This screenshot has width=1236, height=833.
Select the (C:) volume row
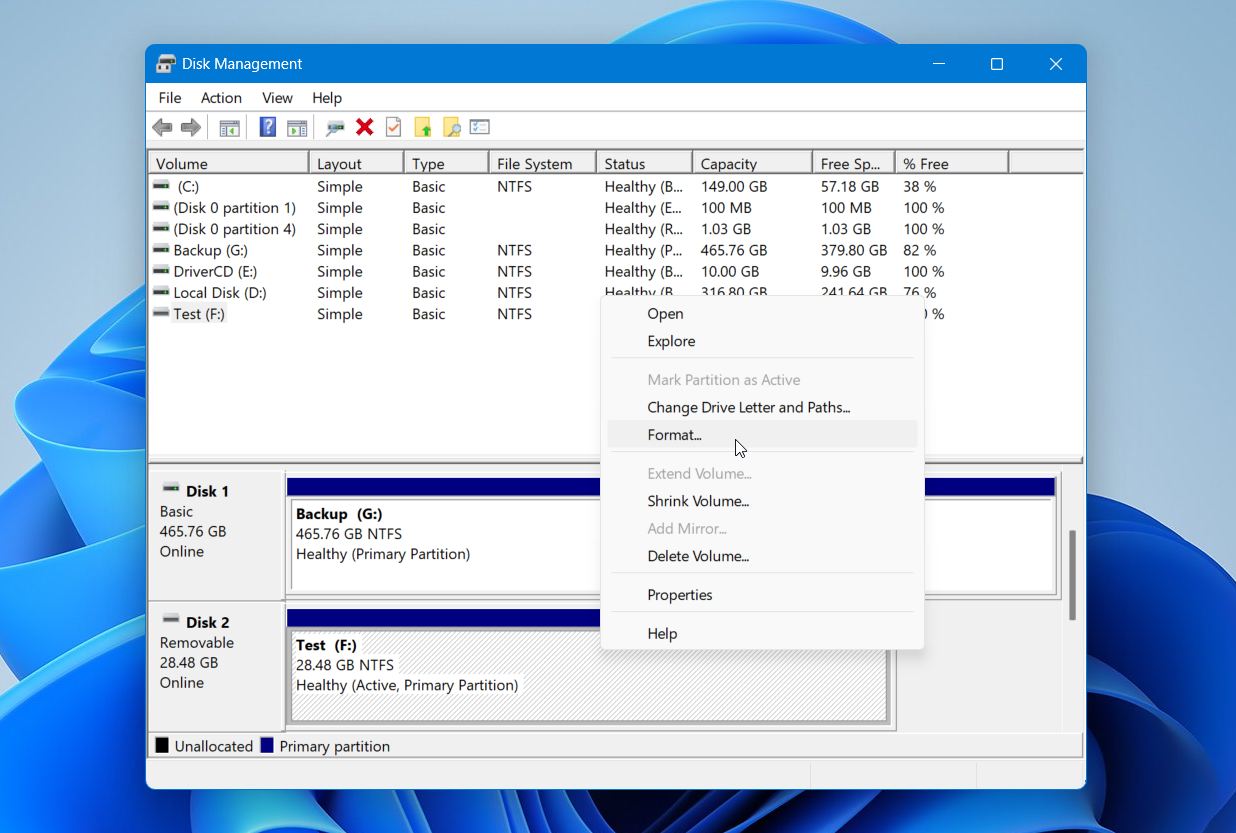615,186
